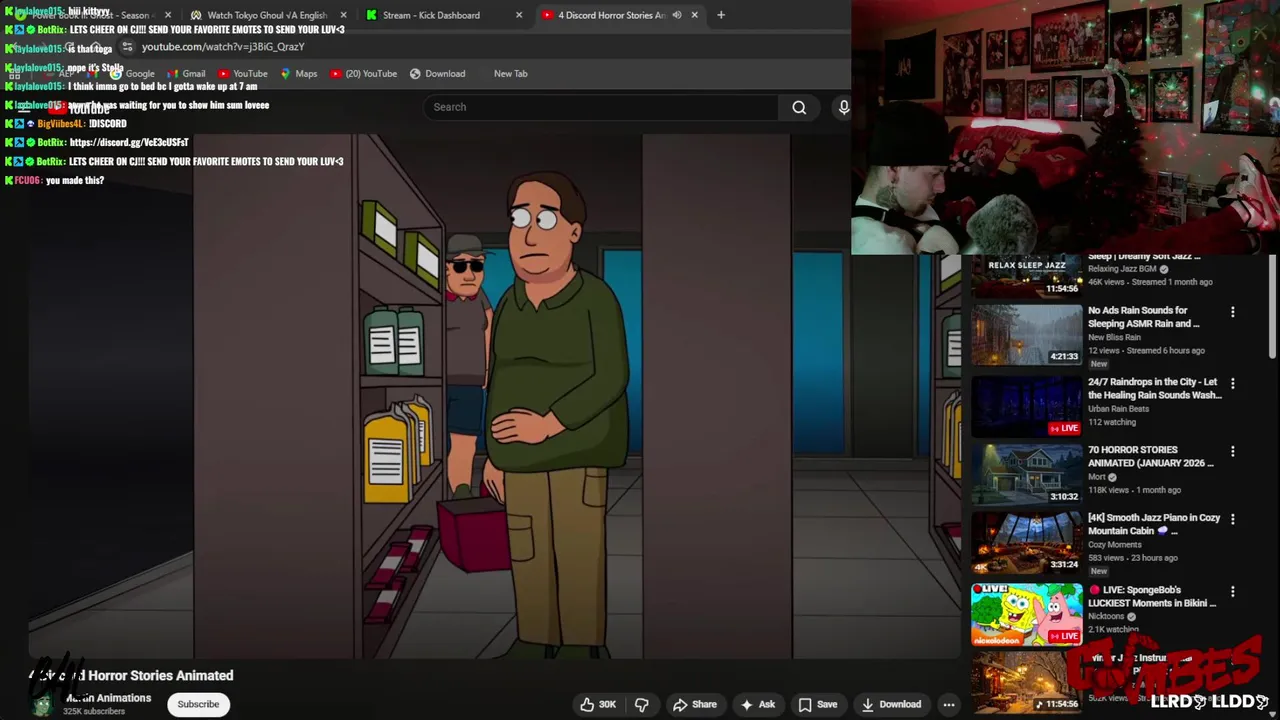
Task: Click the YouTube search input field
Action: coord(601,107)
